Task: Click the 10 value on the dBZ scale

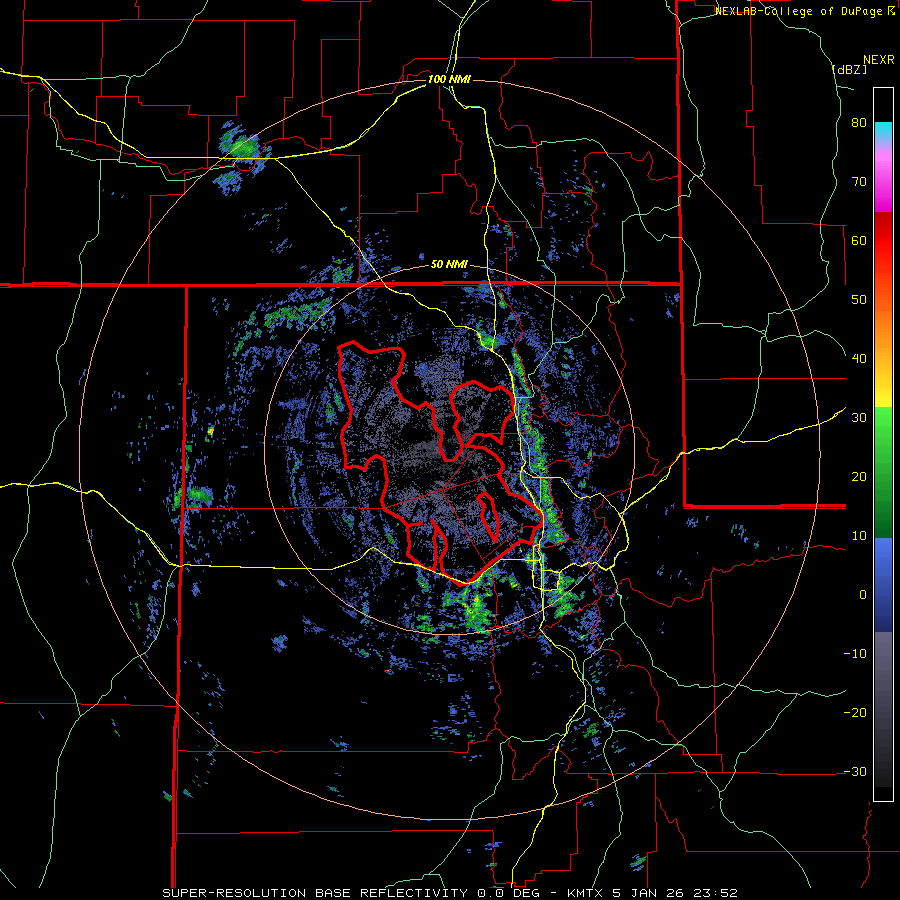Action: tap(859, 536)
